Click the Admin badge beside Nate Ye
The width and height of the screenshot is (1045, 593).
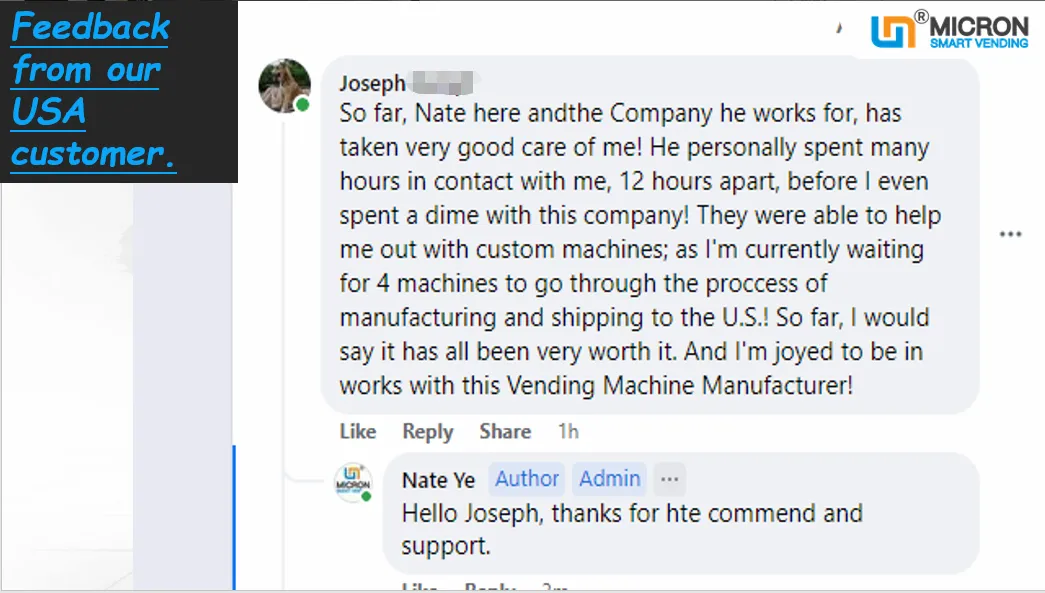click(x=609, y=479)
